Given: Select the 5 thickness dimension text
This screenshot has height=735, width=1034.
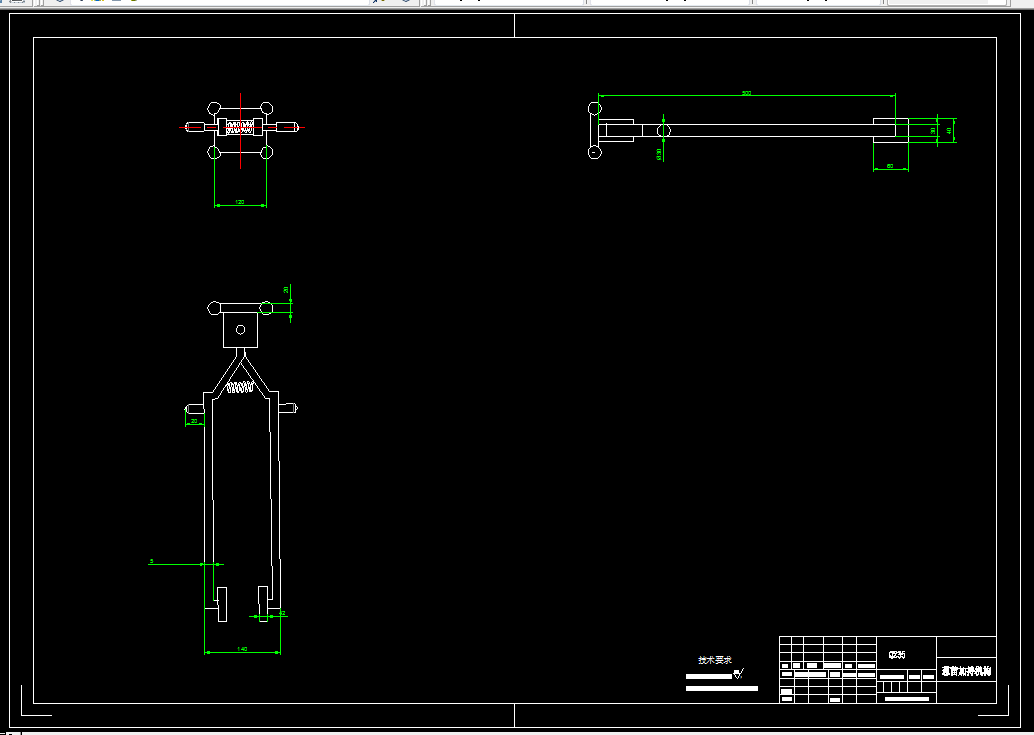Looking at the screenshot, I should (152, 561).
